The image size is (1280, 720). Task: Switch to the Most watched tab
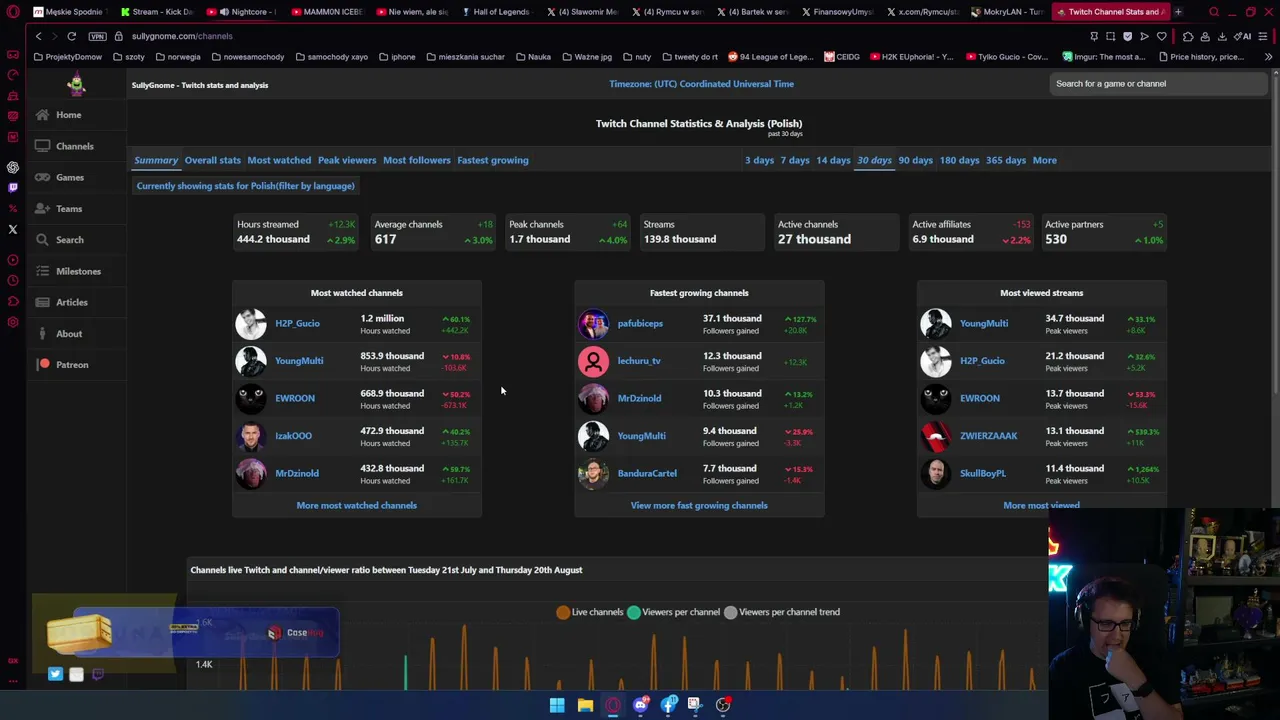279,160
